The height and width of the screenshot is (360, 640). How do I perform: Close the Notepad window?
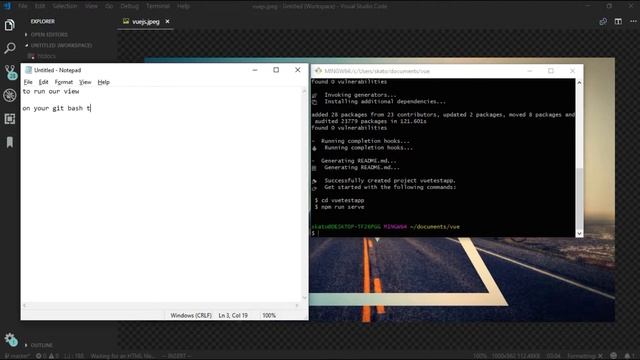[298, 70]
